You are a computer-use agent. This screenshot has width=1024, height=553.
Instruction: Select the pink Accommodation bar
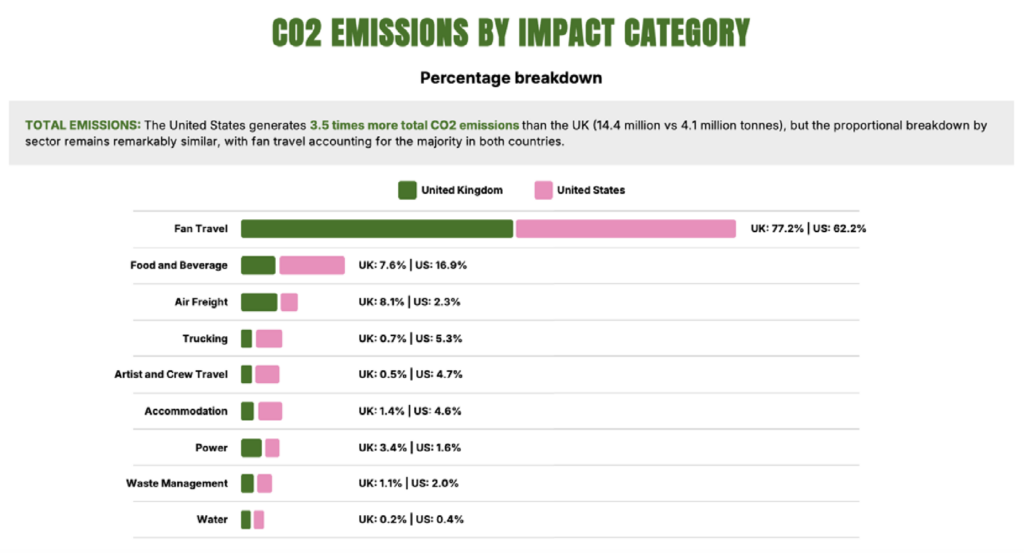click(270, 411)
